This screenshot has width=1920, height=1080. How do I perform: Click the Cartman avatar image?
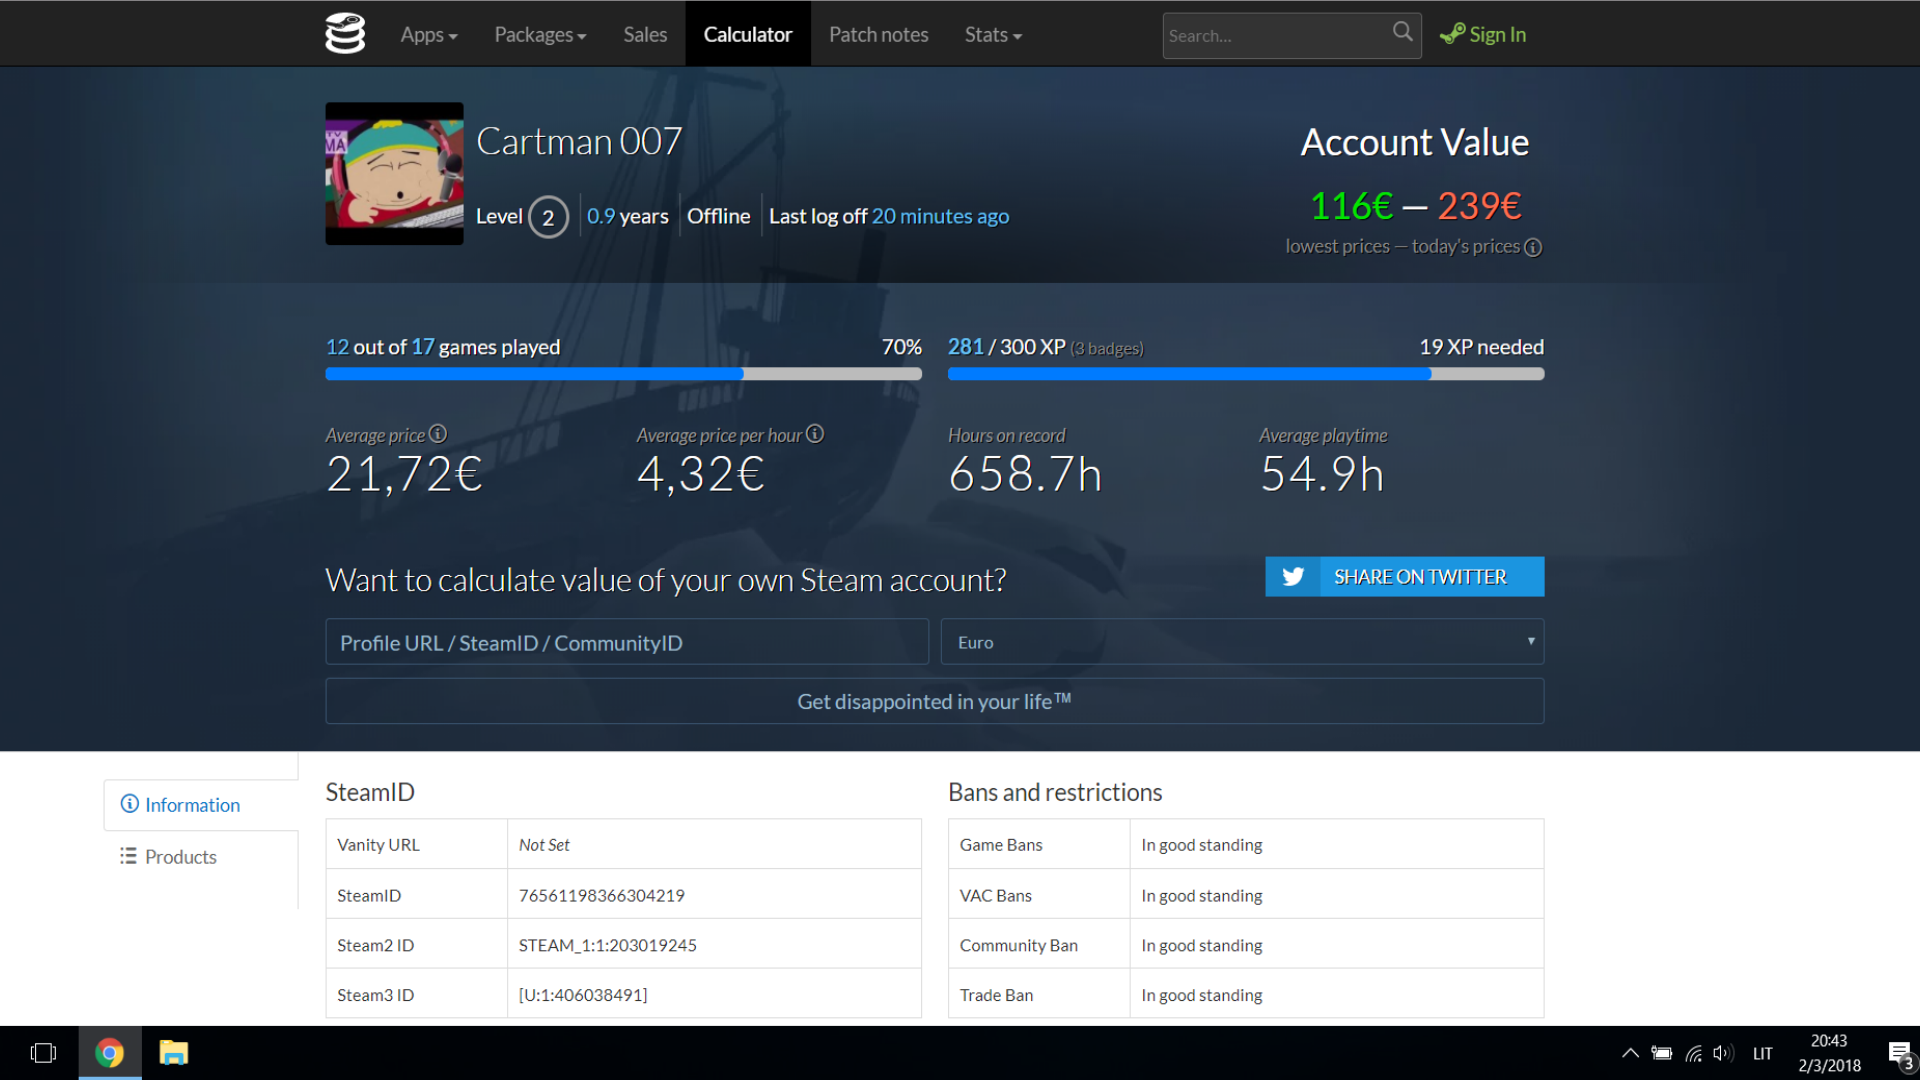tap(394, 173)
